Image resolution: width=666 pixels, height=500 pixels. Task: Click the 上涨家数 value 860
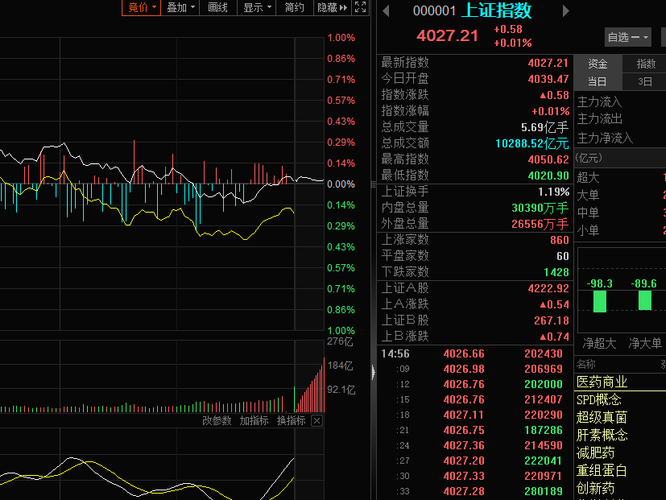click(x=559, y=240)
